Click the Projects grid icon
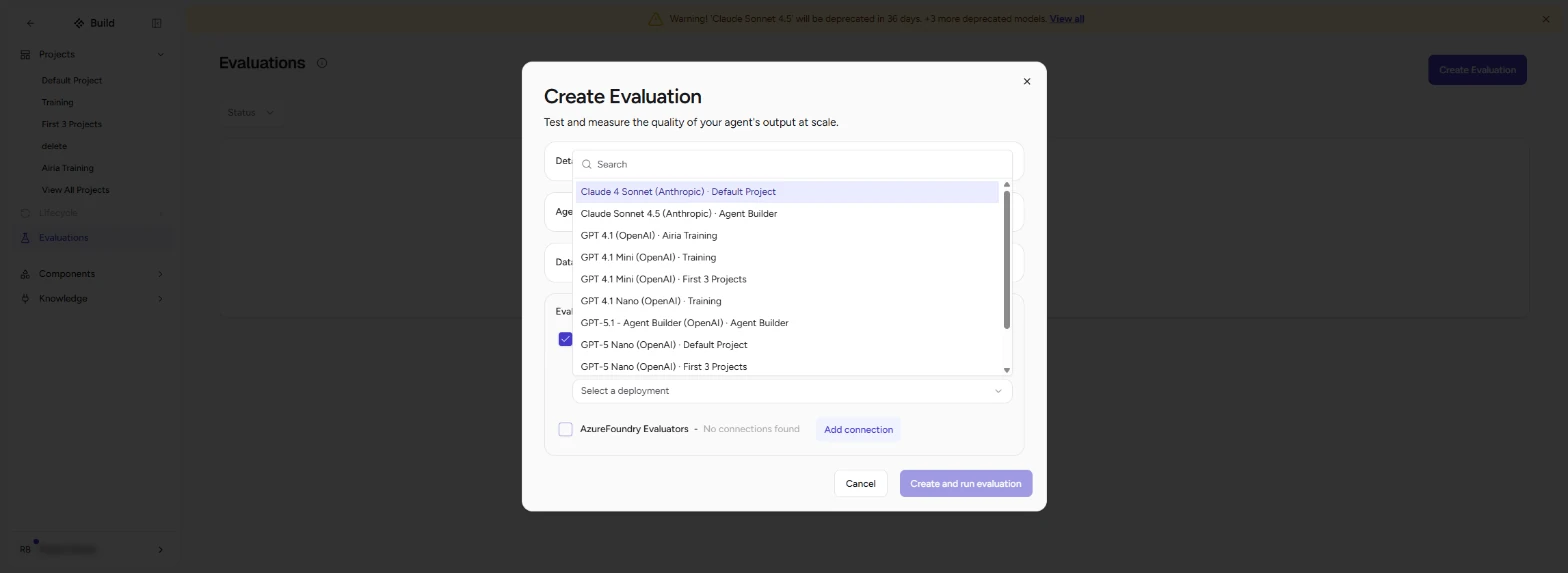This screenshot has height=573, width=1568. (x=25, y=54)
